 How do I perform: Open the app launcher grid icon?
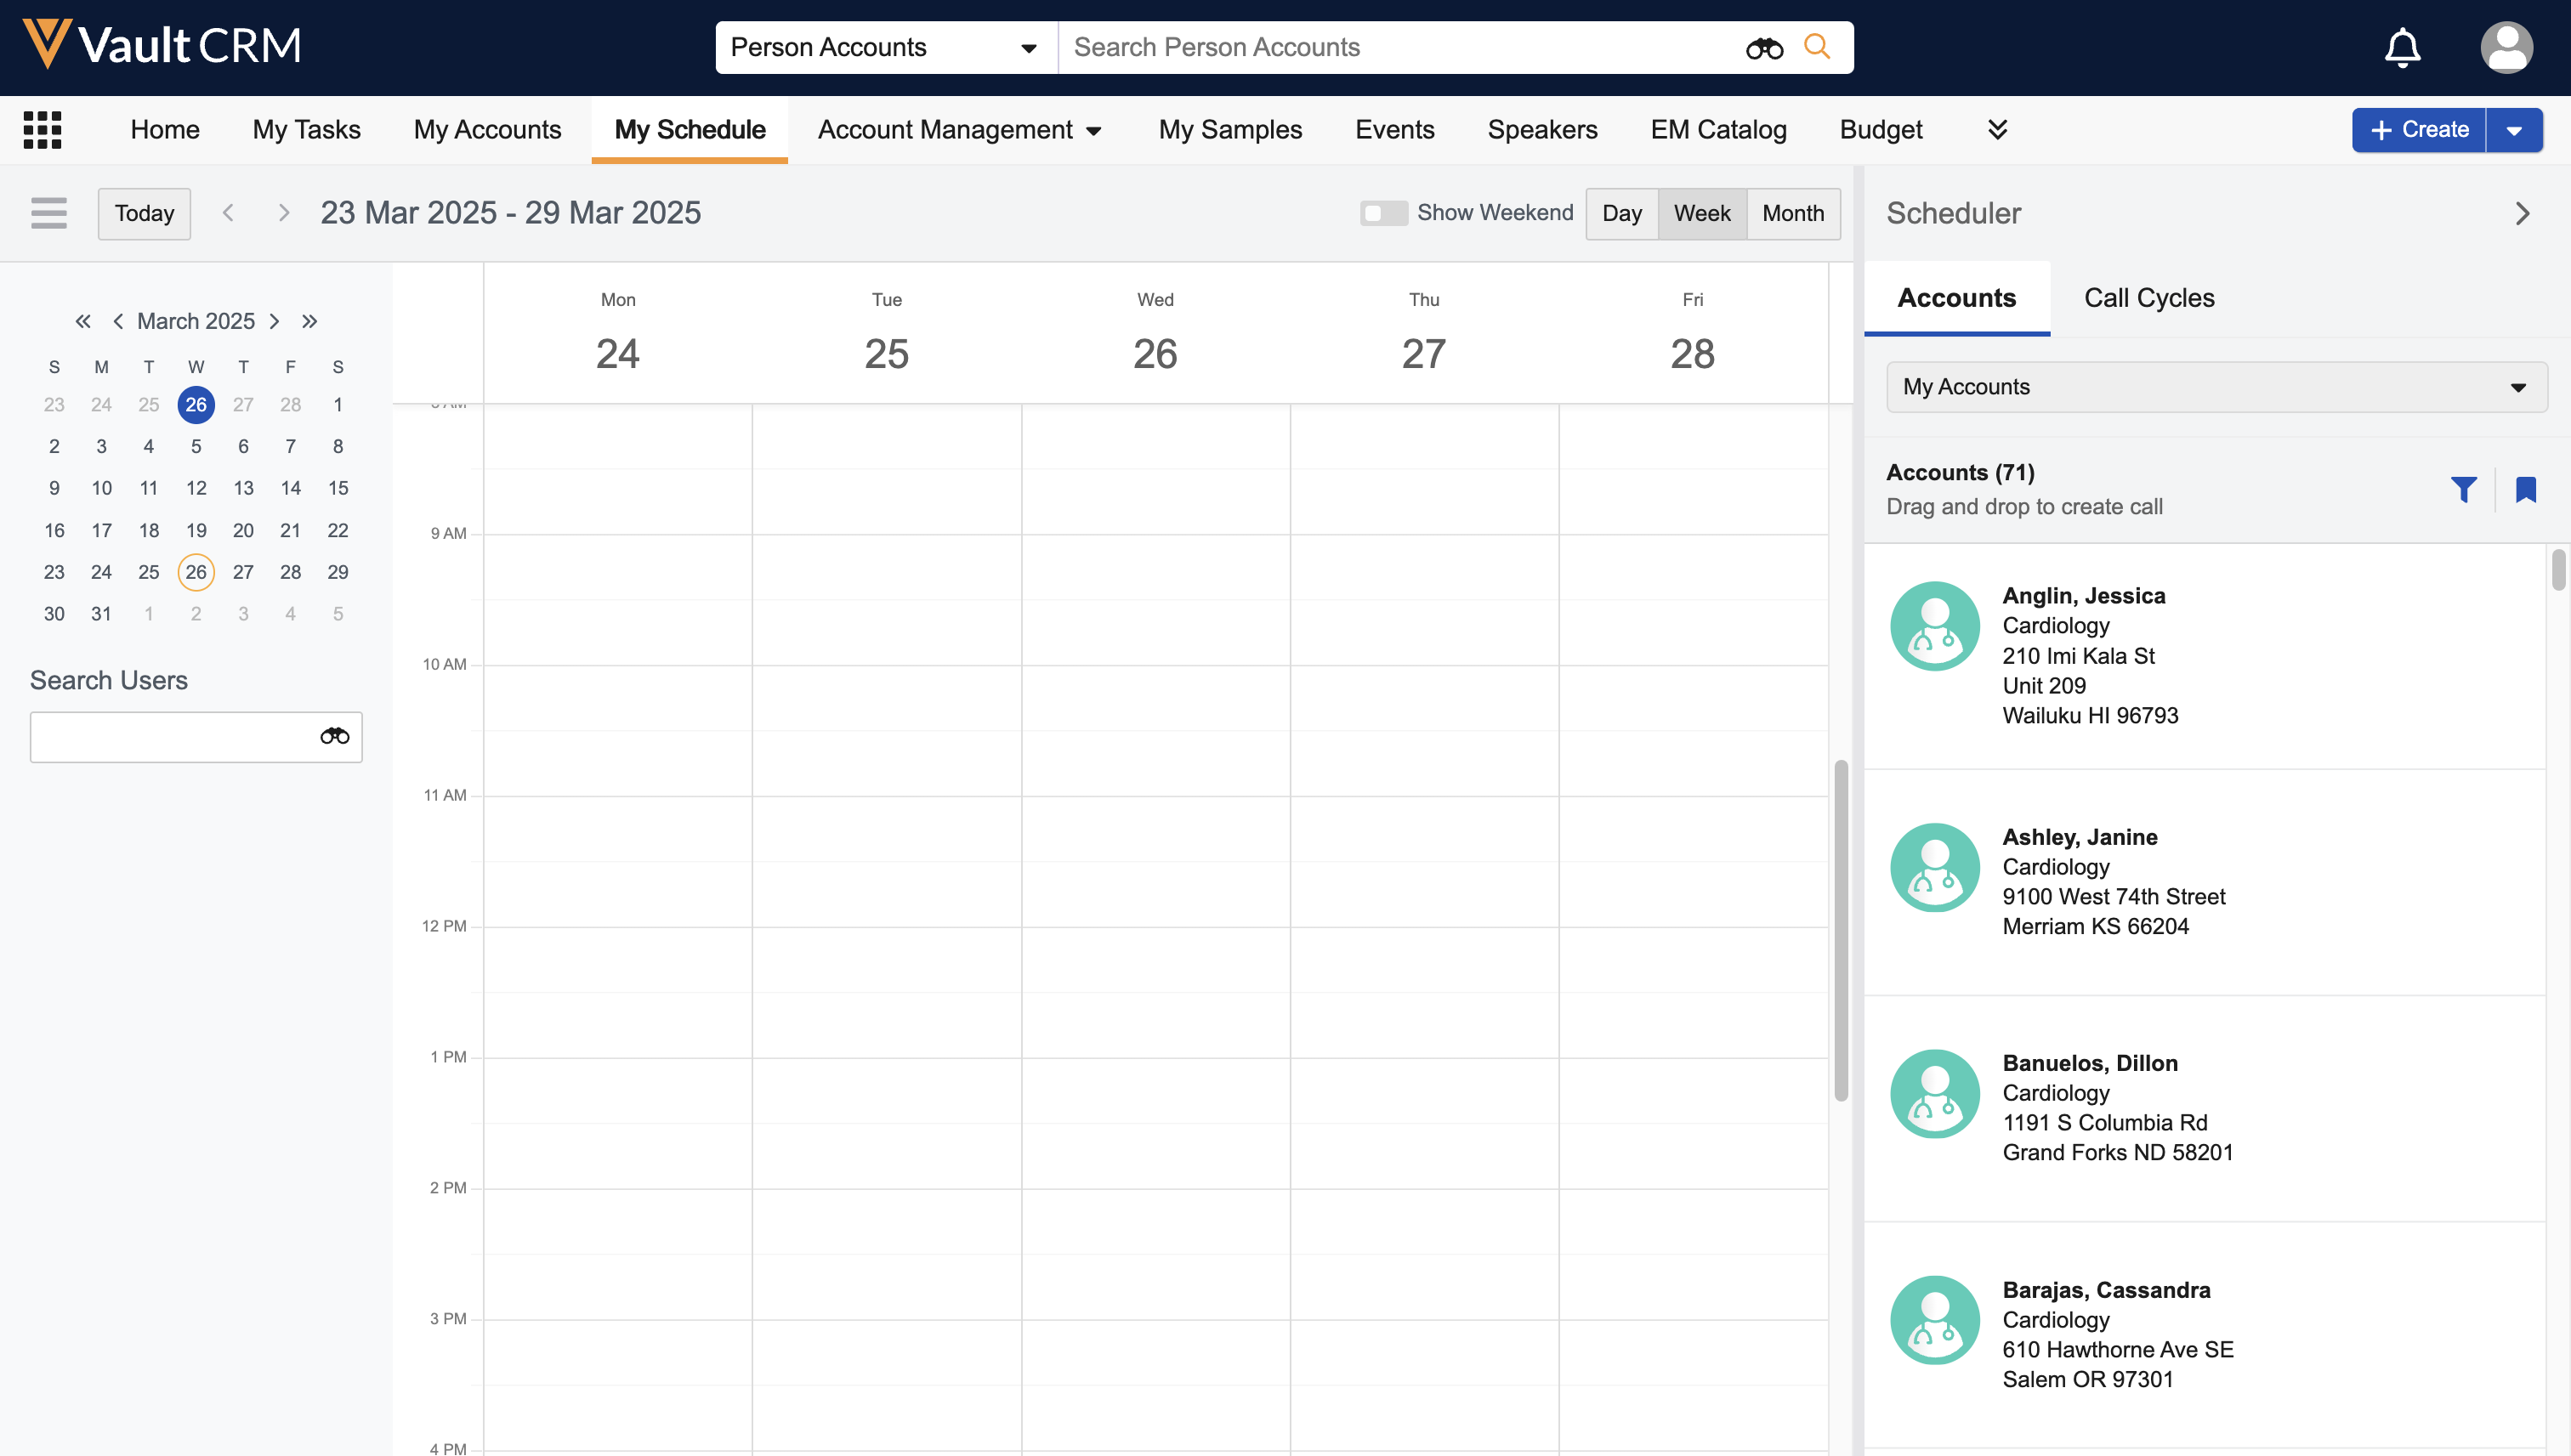pos(42,130)
